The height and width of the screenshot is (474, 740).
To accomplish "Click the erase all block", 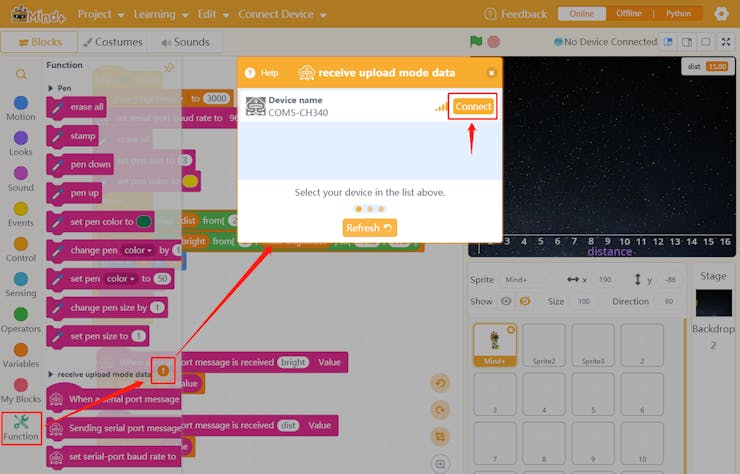I will 76,108.
